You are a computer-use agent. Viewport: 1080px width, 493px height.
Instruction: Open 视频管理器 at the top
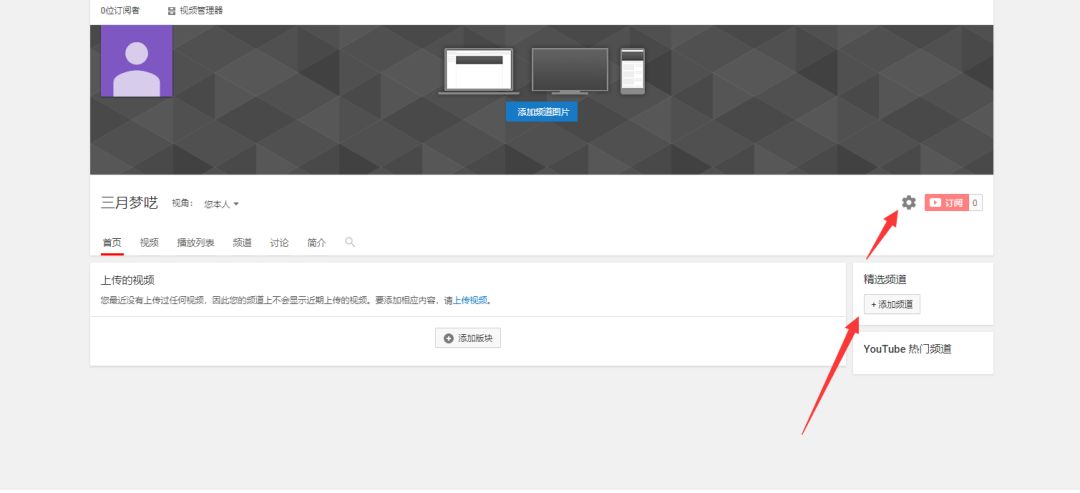tap(195, 11)
